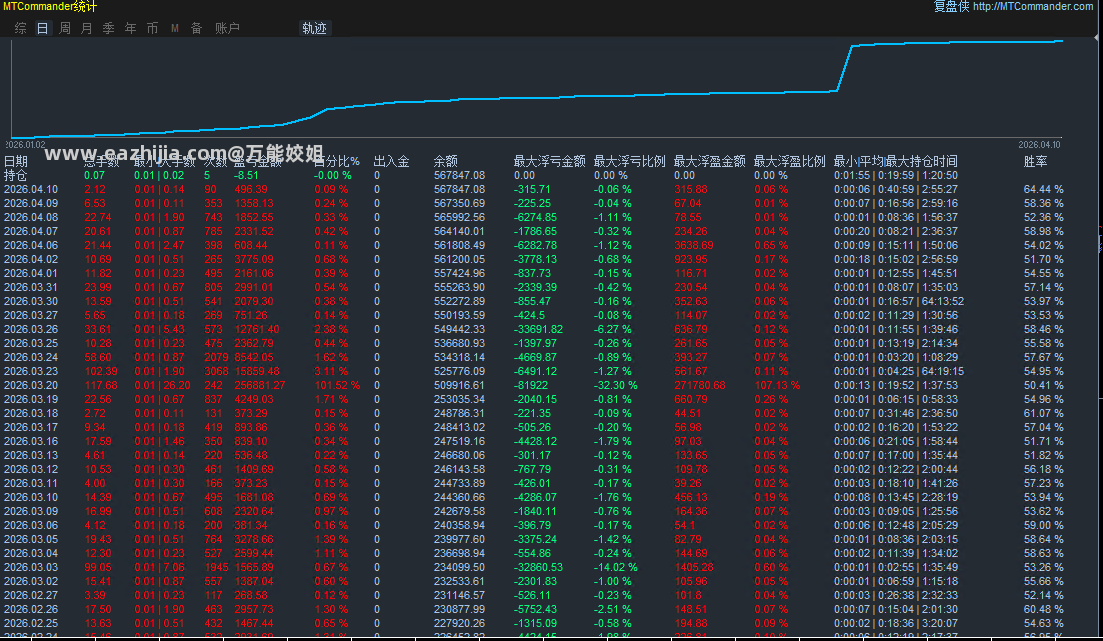Click the 最大浮亏比例 column header
The image size is (1103, 641).
[x=630, y=161]
